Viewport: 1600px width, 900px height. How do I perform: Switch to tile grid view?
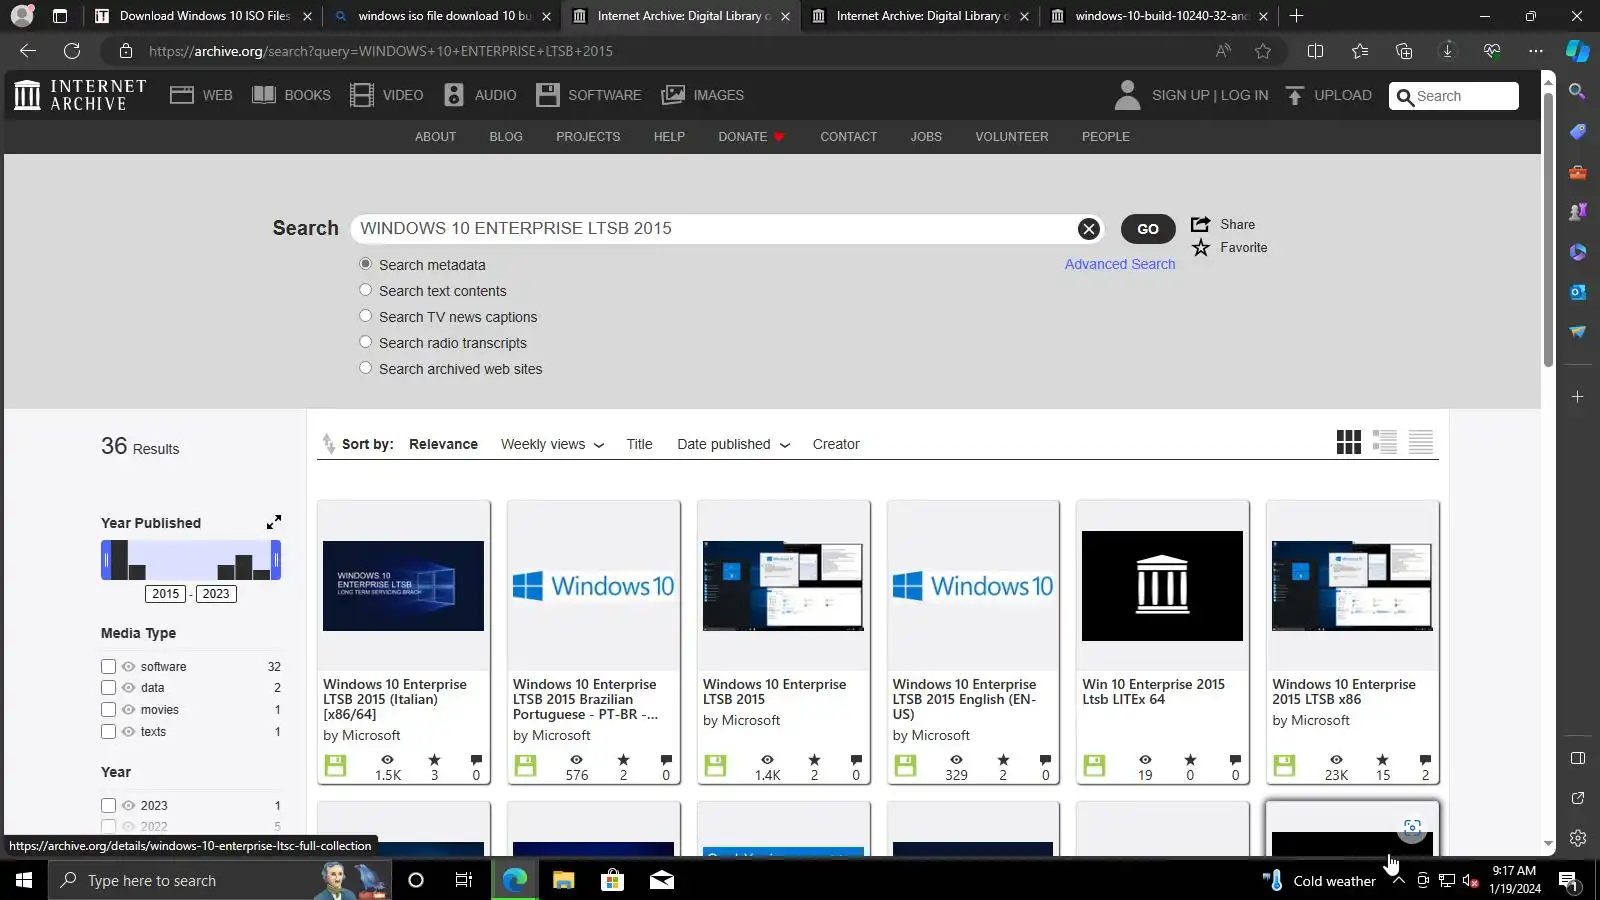pos(1349,442)
